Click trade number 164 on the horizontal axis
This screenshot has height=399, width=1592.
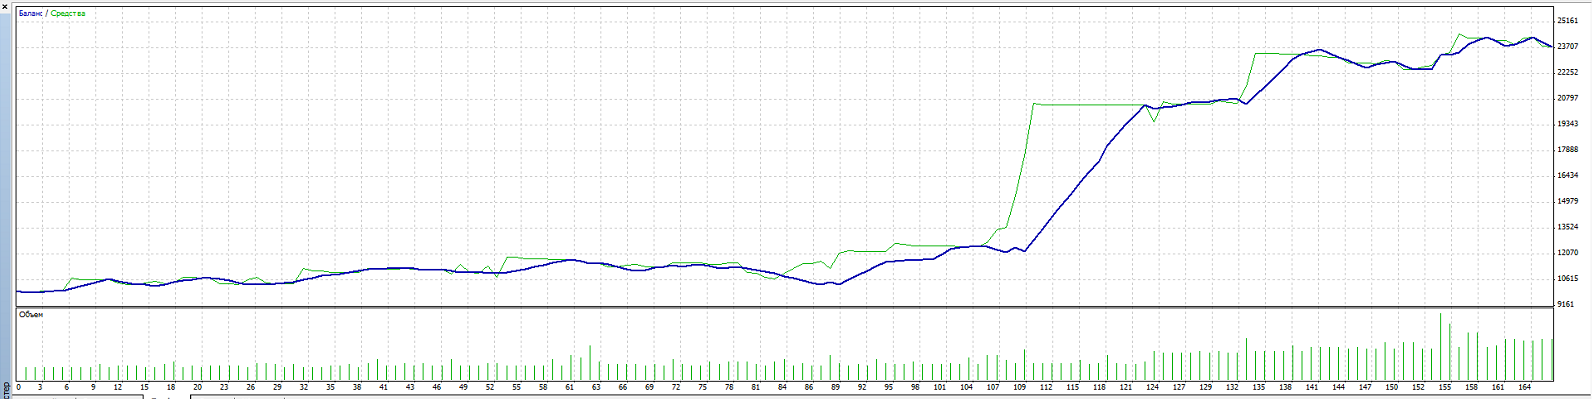(x=1524, y=387)
